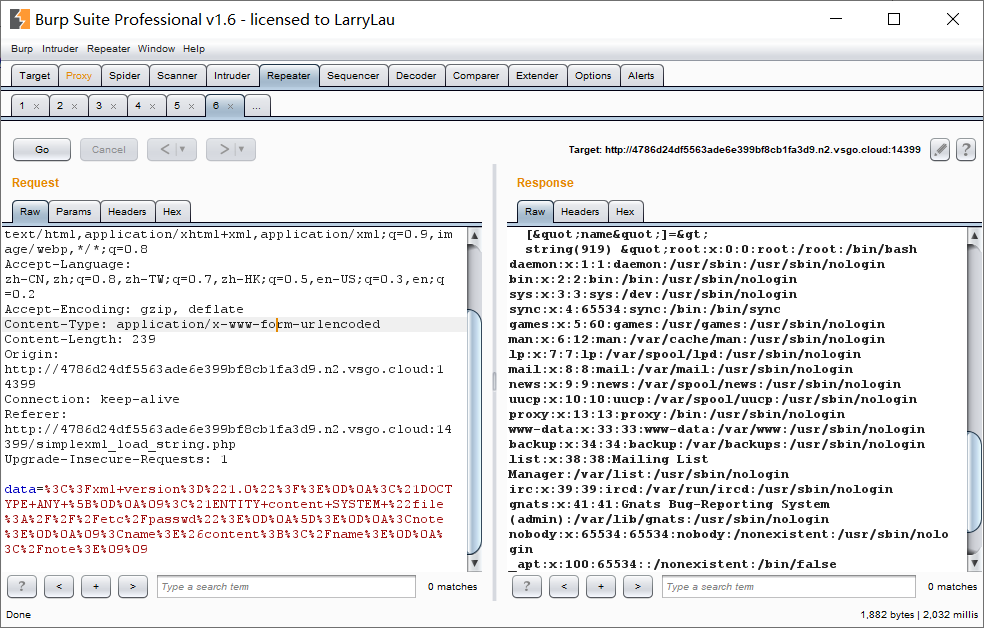The height and width of the screenshot is (628, 984).
Task: Switch to the Proxy tab
Action: click(78, 75)
